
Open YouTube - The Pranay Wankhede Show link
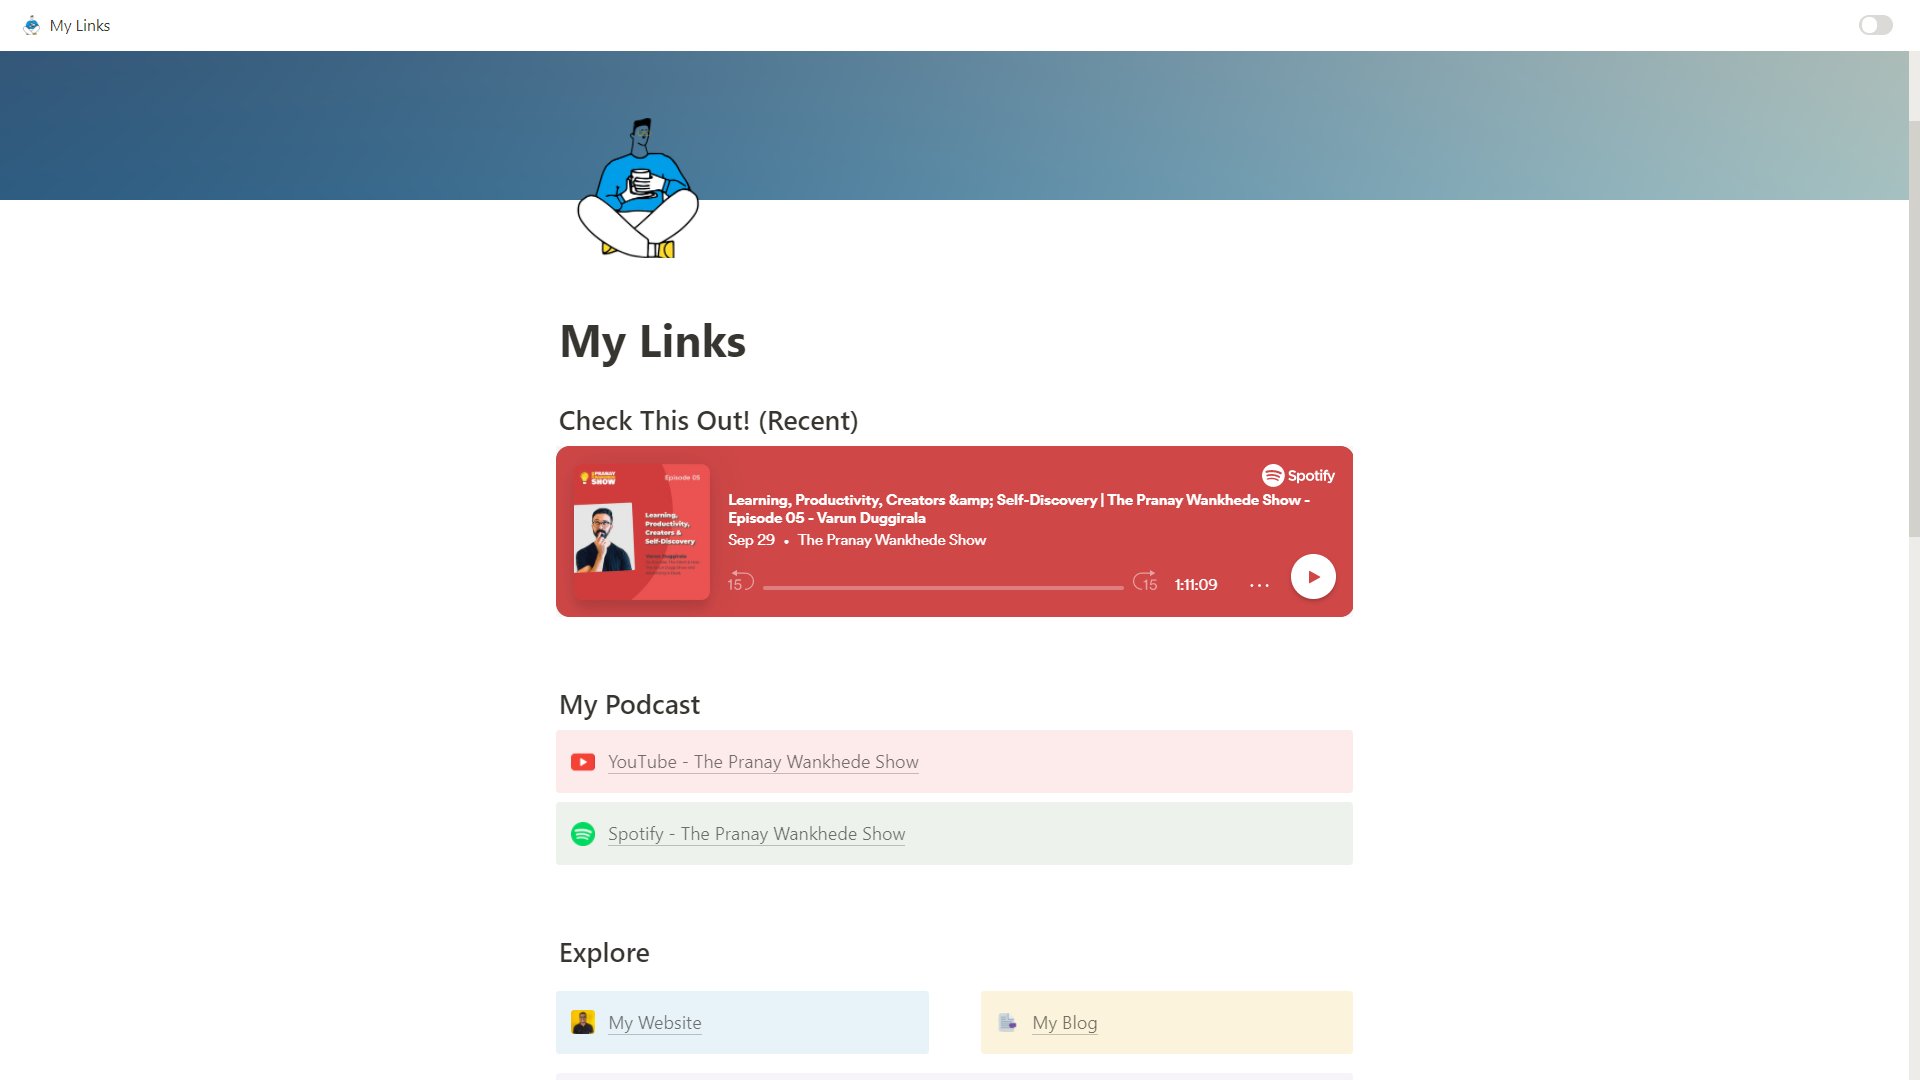[763, 761]
